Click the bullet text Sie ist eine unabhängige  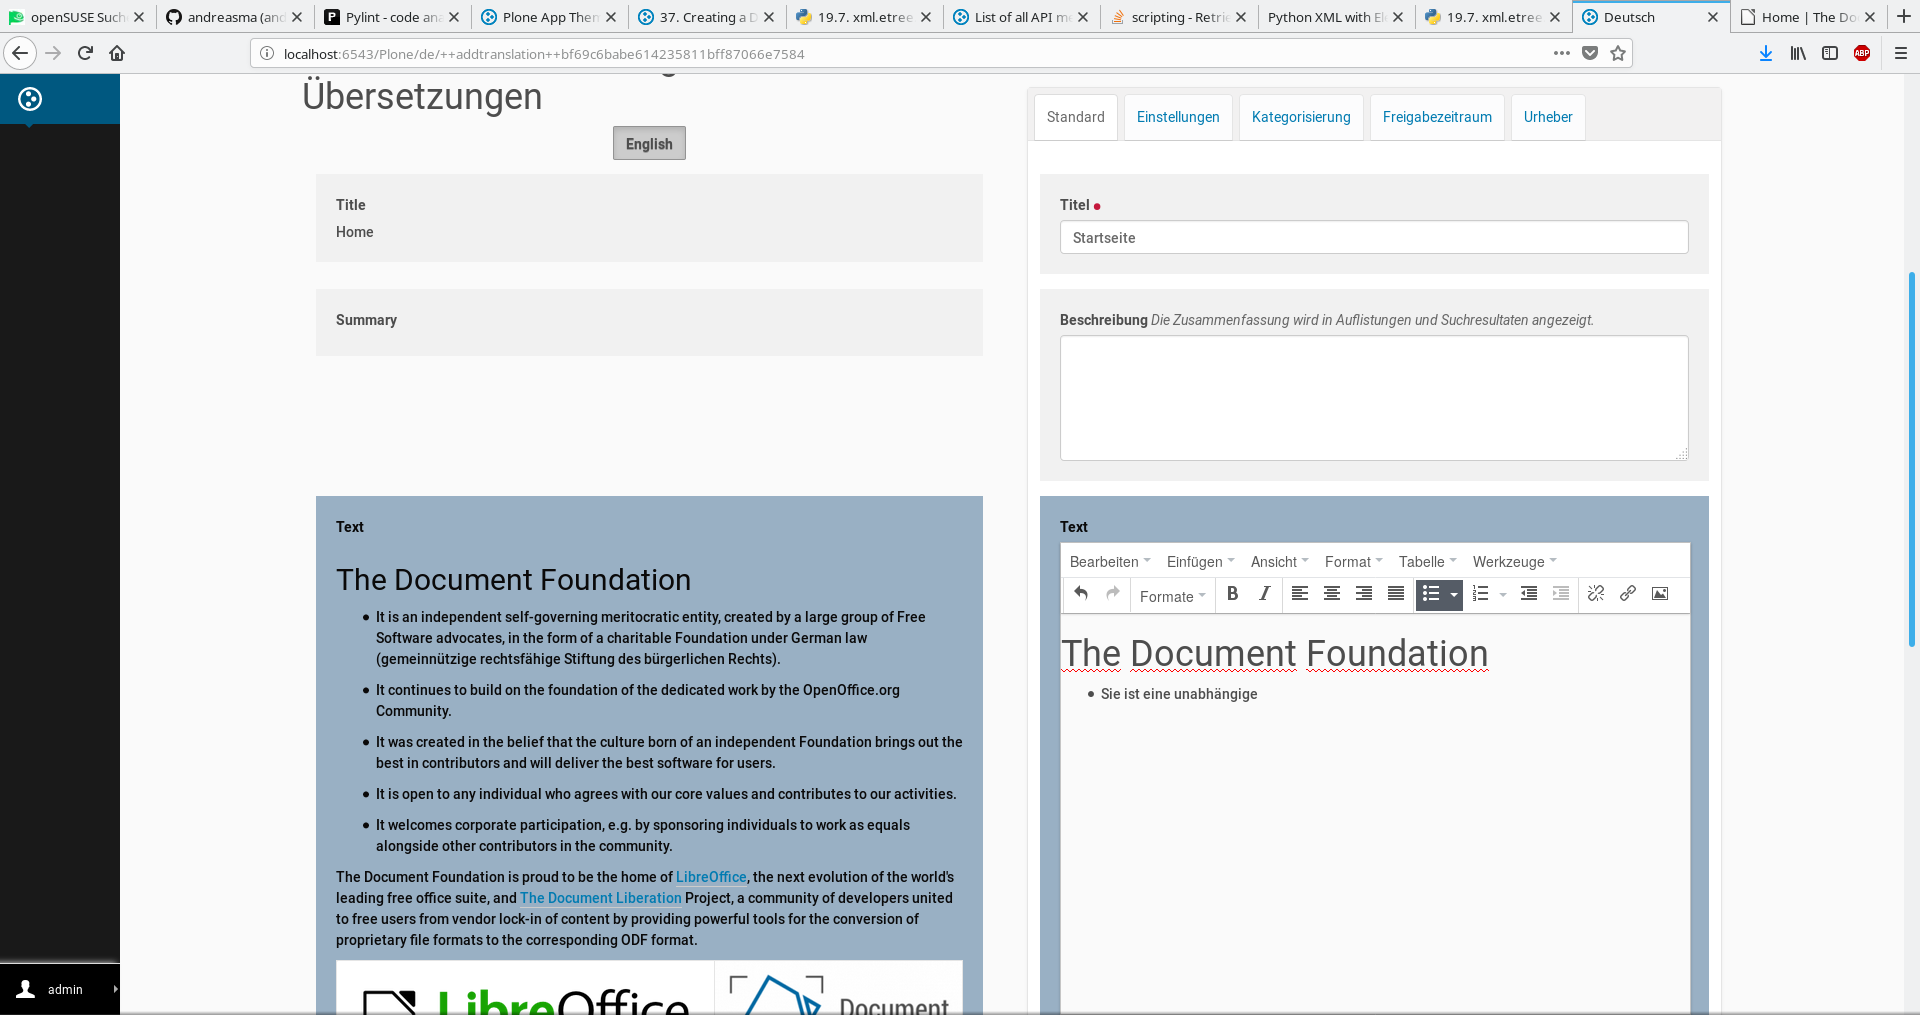(1179, 694)
